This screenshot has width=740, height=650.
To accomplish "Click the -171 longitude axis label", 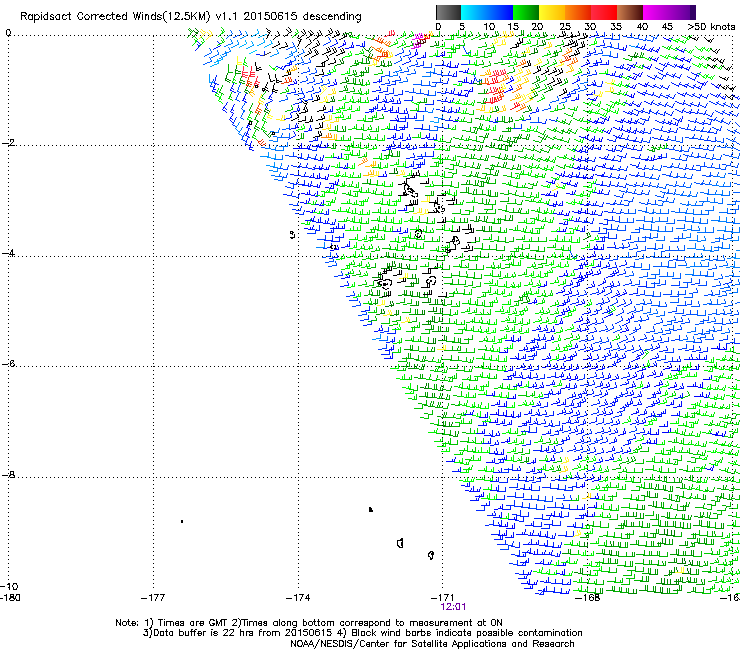I will tap(442, 598).
